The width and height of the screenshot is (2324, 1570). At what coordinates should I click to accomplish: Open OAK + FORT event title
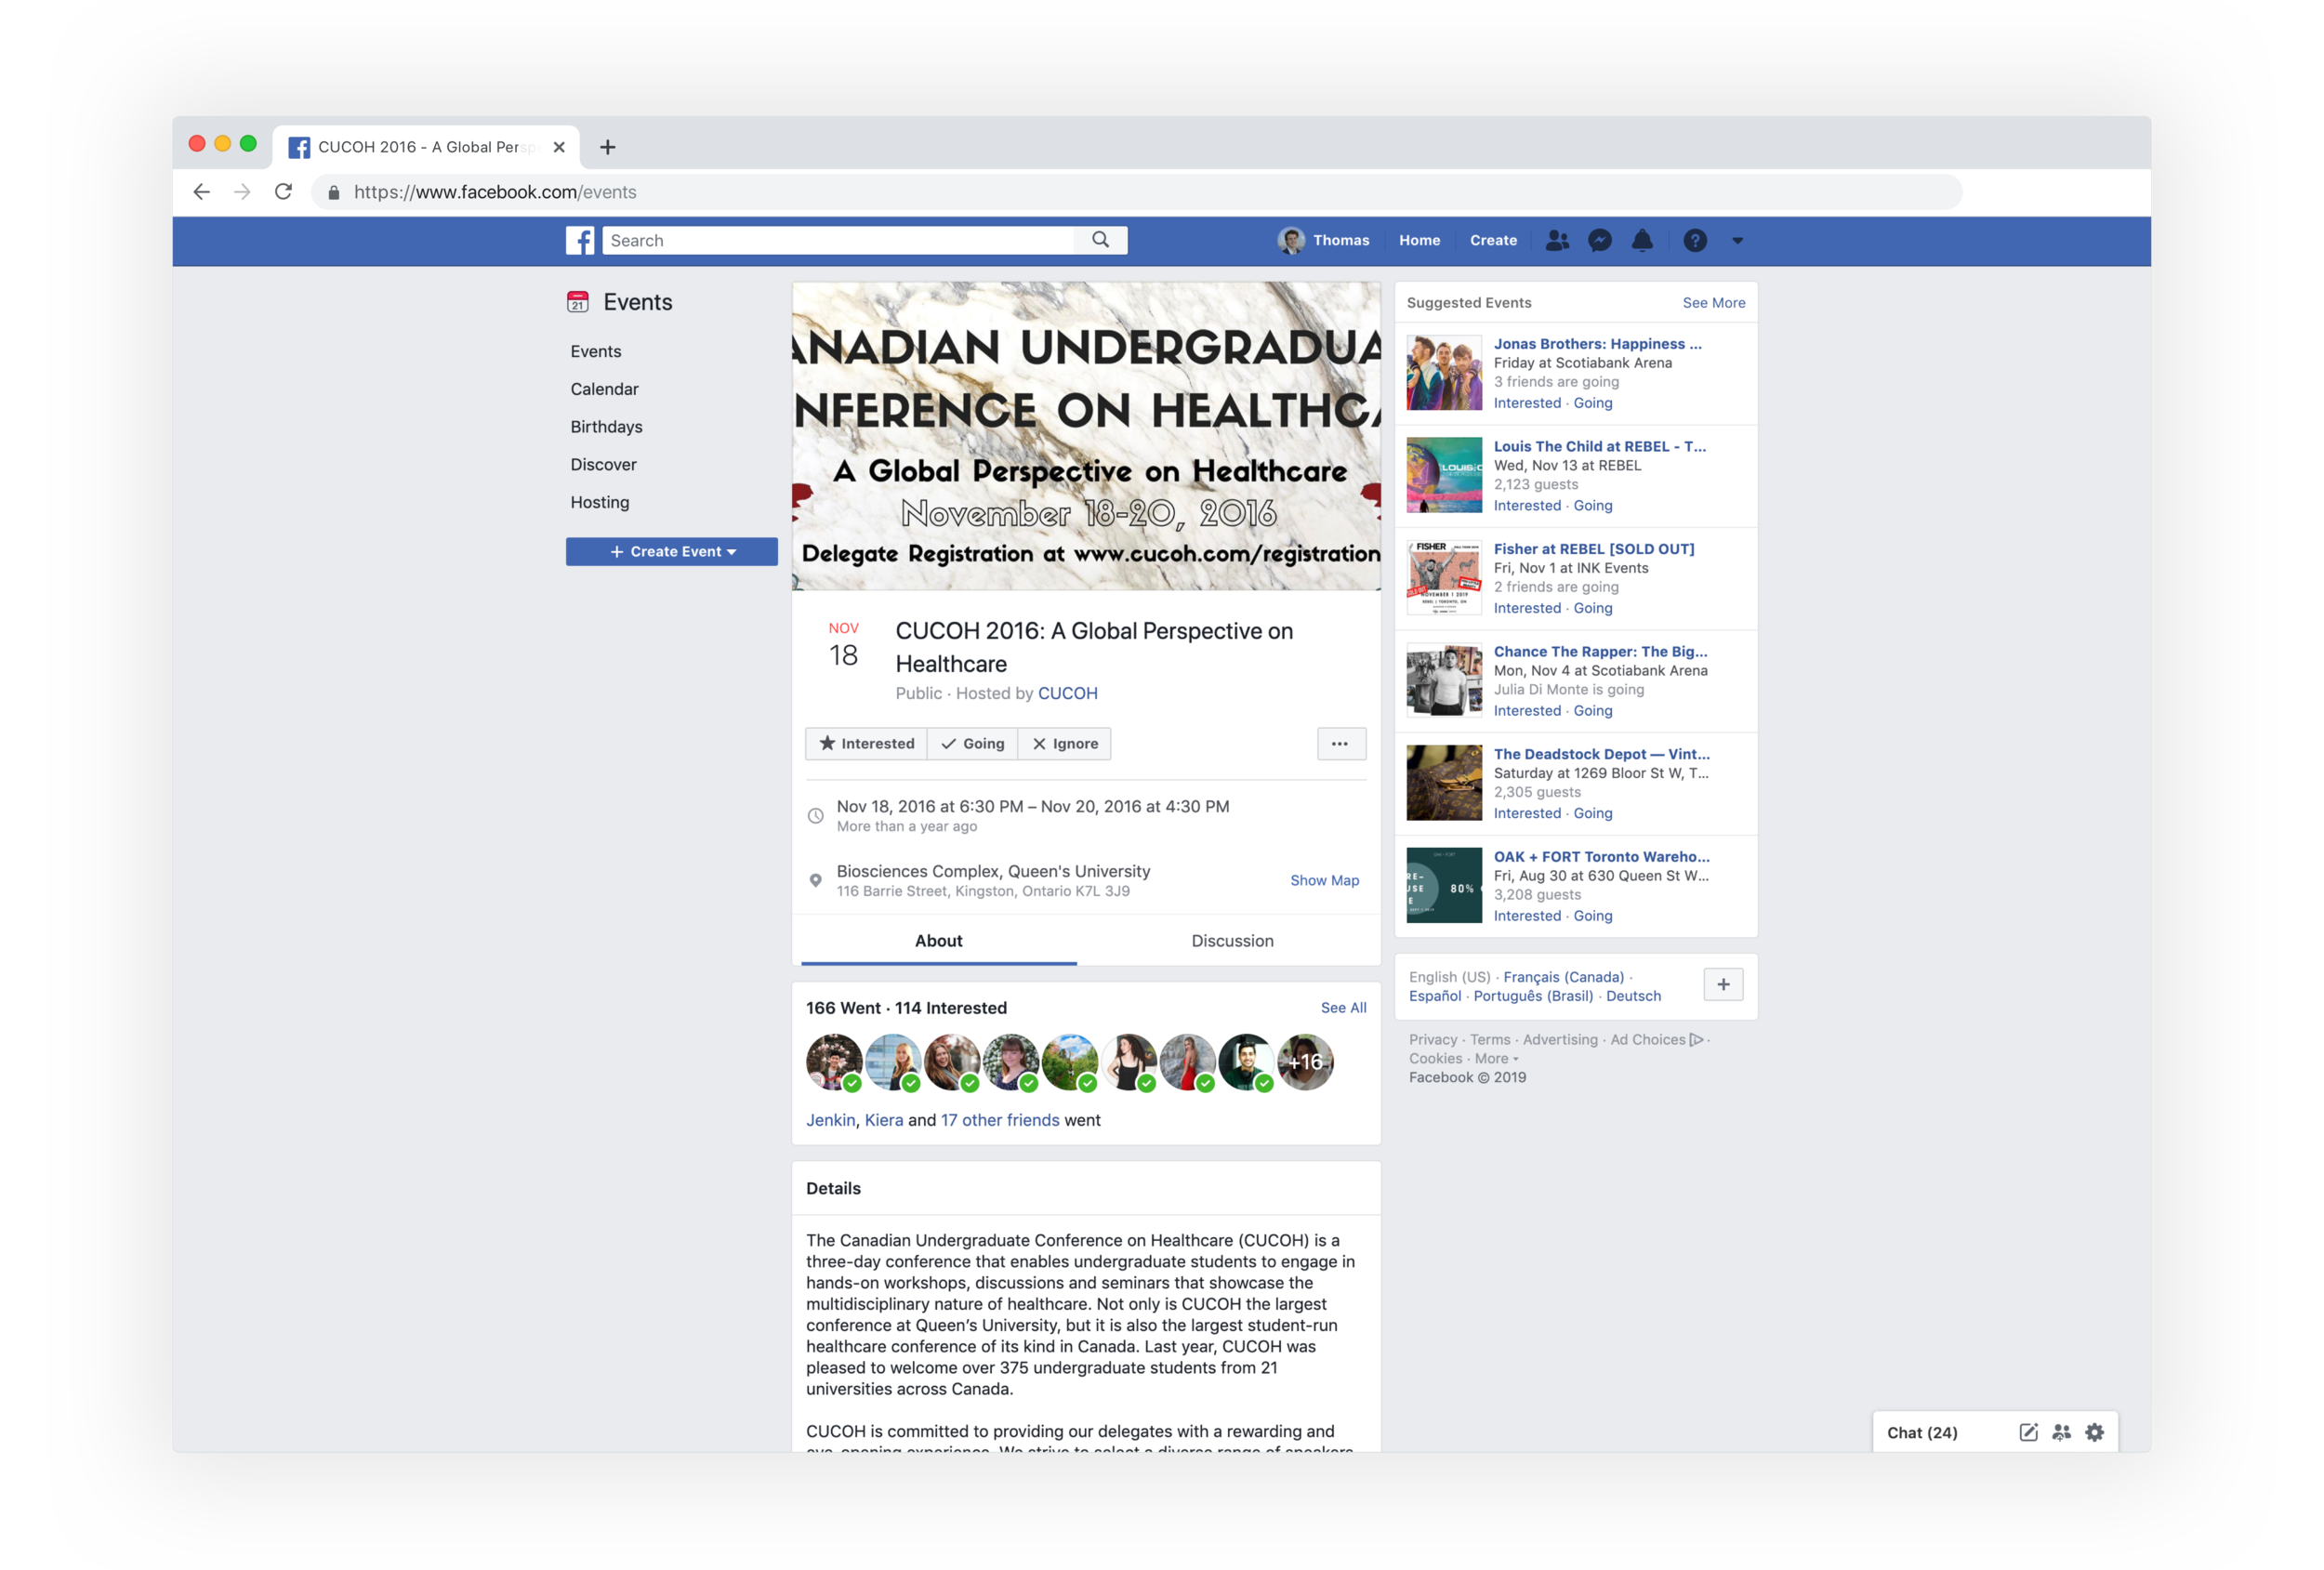1602,857
